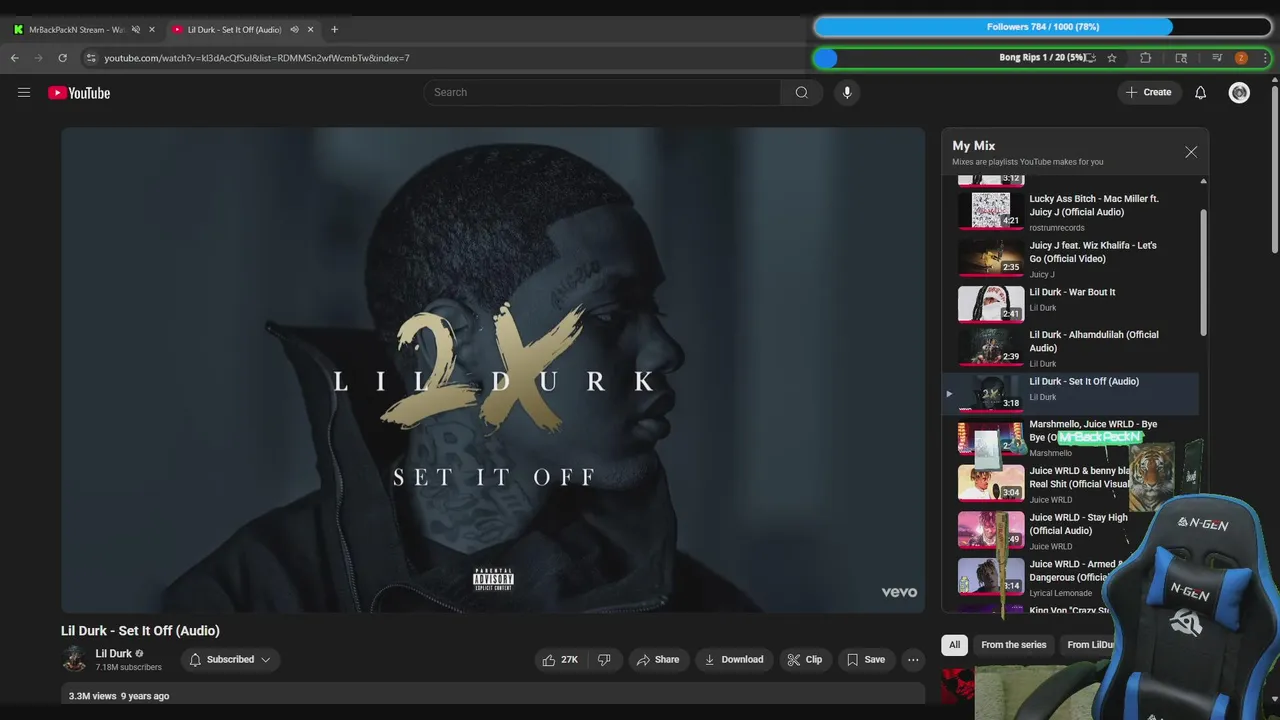Share the Lil Durk video
1280x720 pixels.
(658, 660)
